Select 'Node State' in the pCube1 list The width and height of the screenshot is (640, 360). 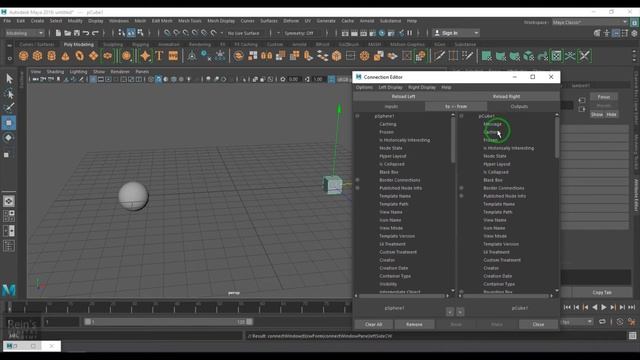[x=495, y=156]
